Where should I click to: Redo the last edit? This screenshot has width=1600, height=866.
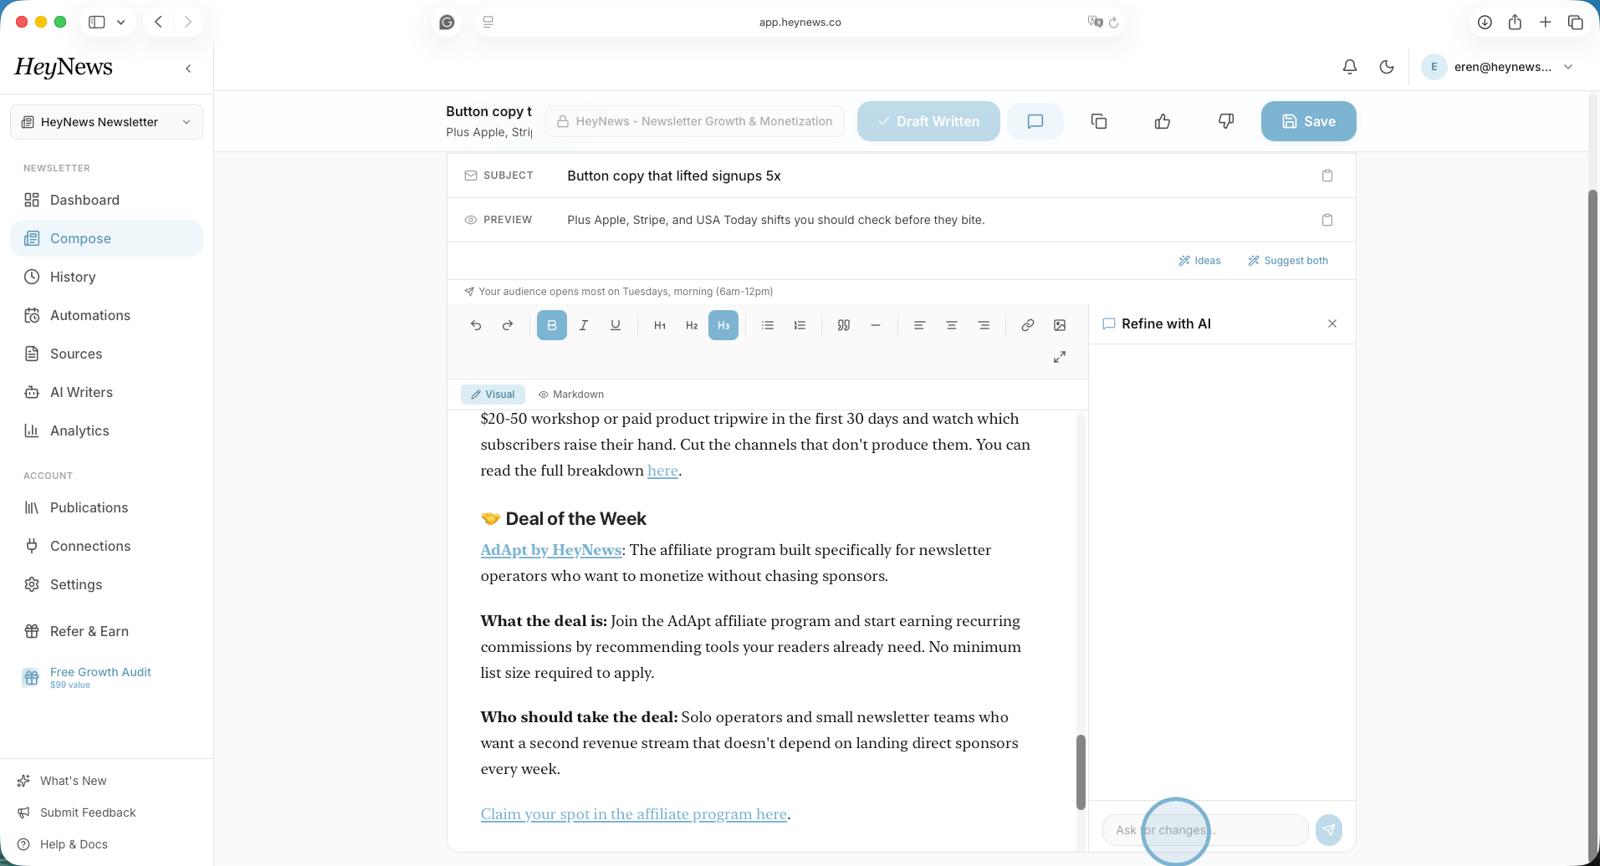coord(508,325)
